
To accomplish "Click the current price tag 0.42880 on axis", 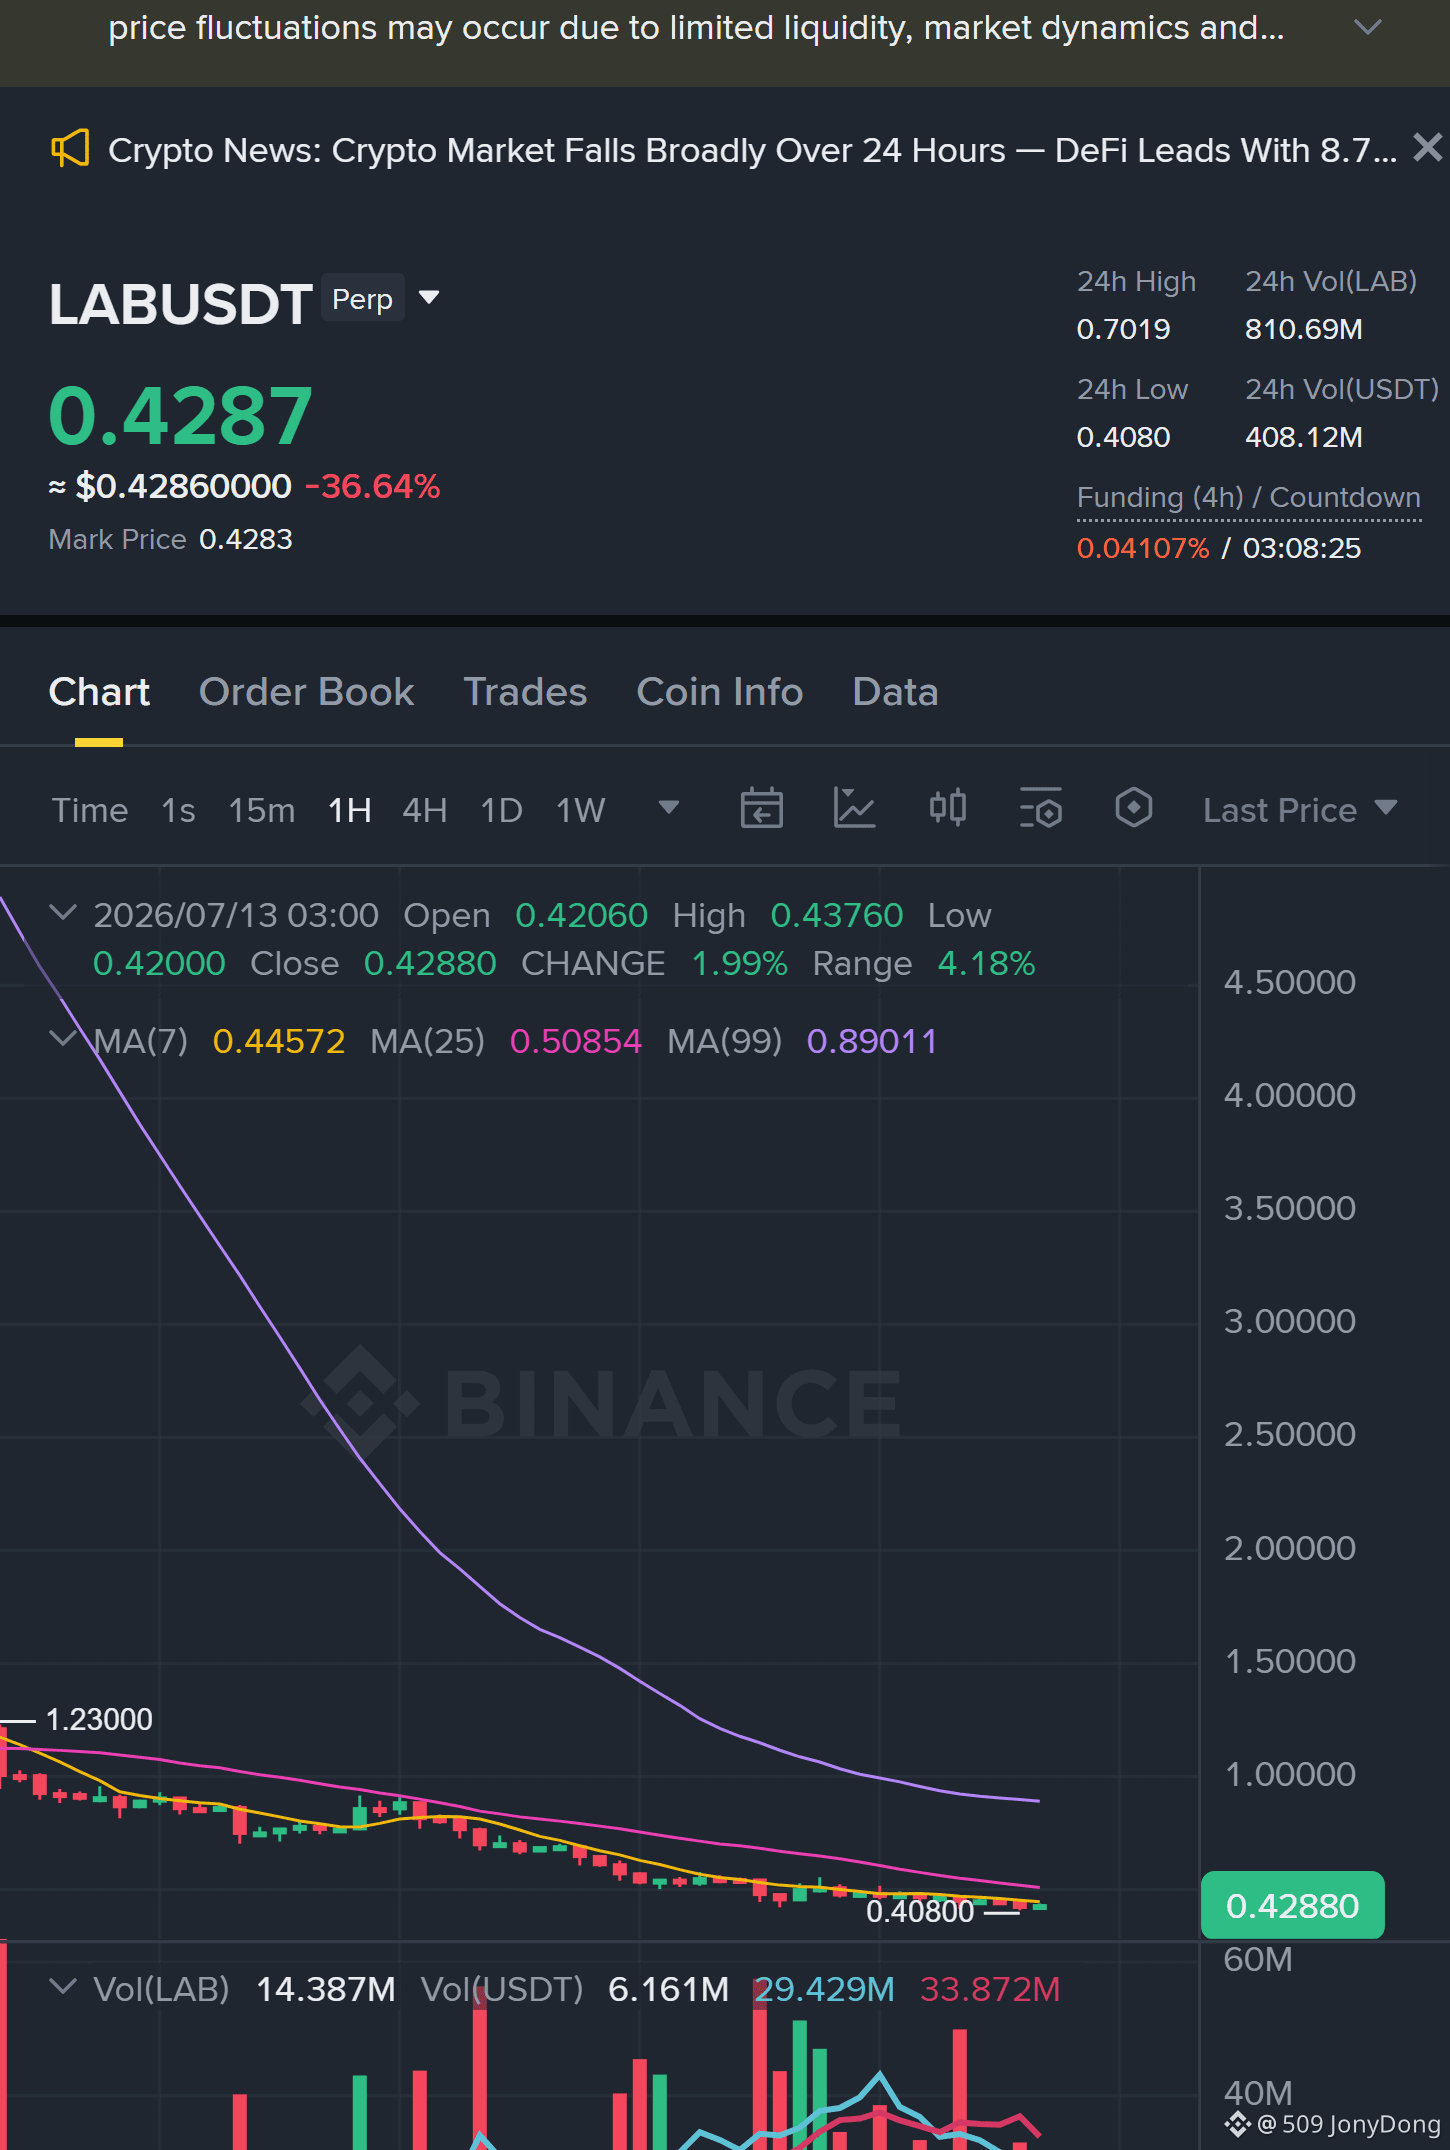I will point(1292,1906).
